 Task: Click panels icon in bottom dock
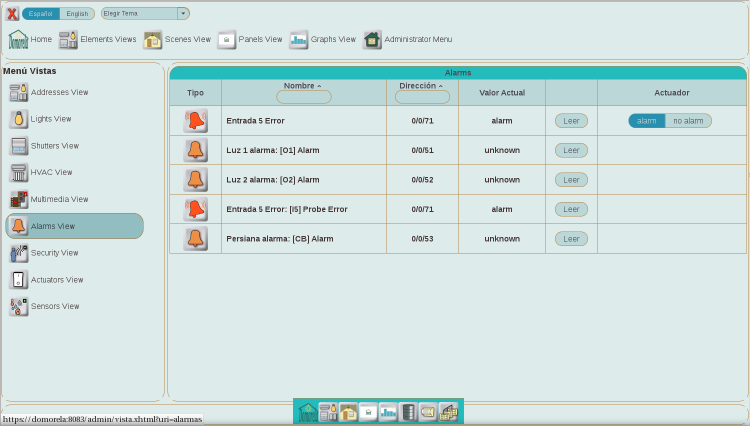(x=368, y=412)
